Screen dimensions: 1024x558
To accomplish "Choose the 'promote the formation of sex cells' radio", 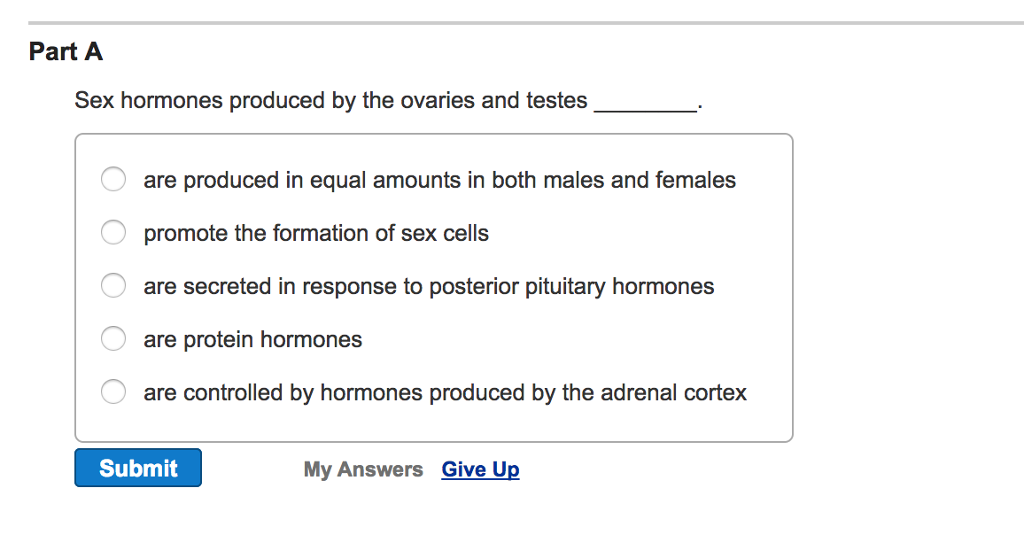I will (x=113, y=233).
